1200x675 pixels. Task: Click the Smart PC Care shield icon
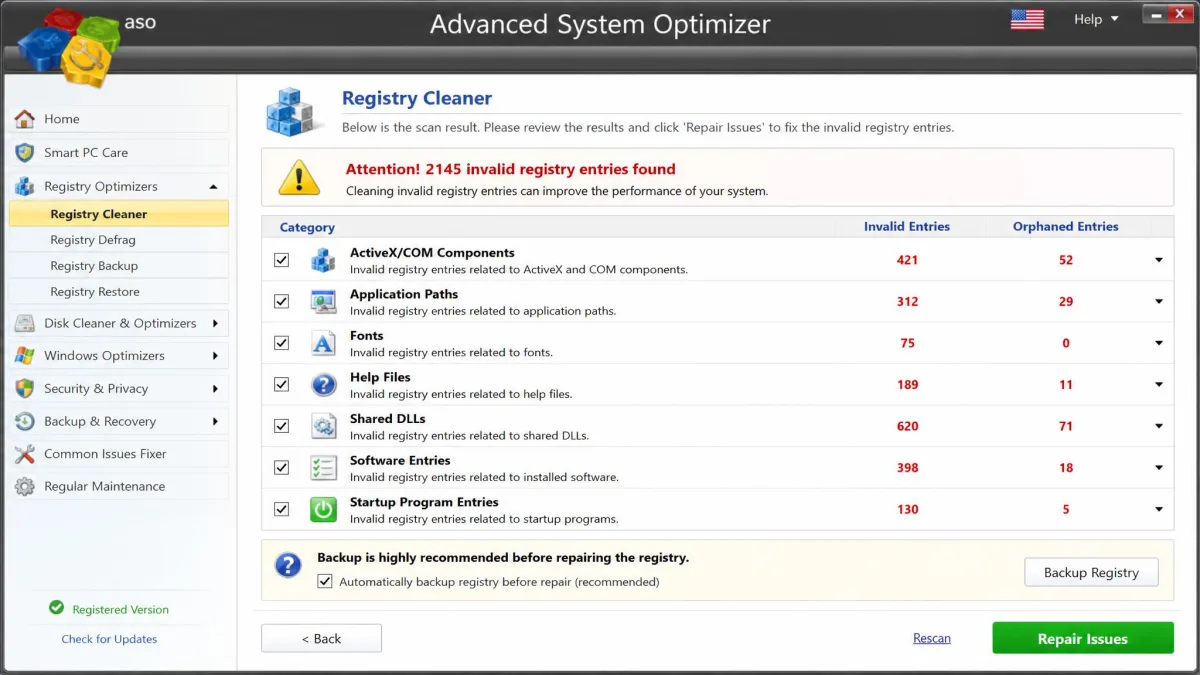tap(25, 153)
